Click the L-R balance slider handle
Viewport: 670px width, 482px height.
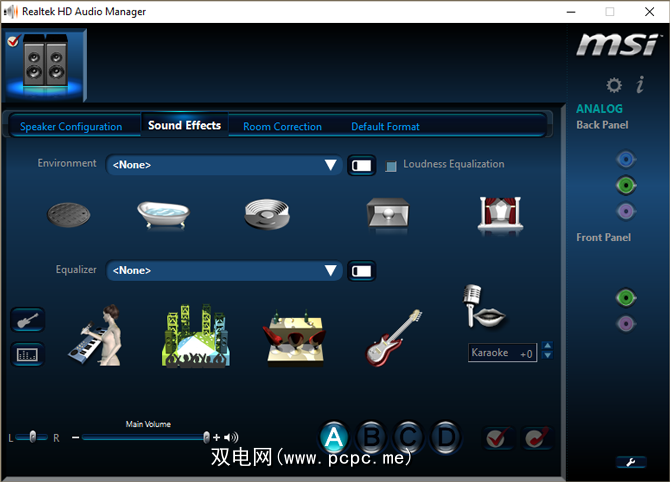[33, 437]
